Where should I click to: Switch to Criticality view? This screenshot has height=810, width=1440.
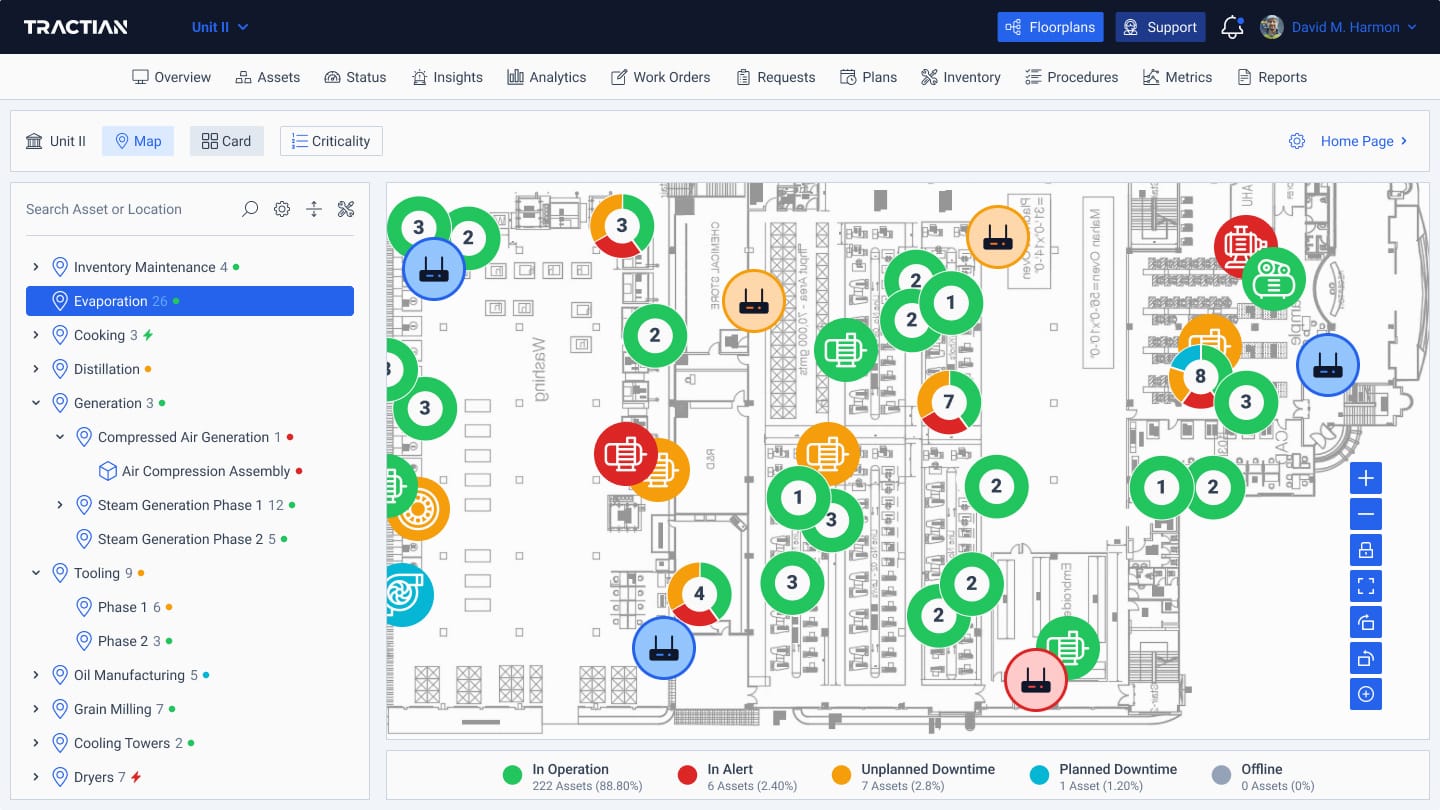click(x=331, y=141)
